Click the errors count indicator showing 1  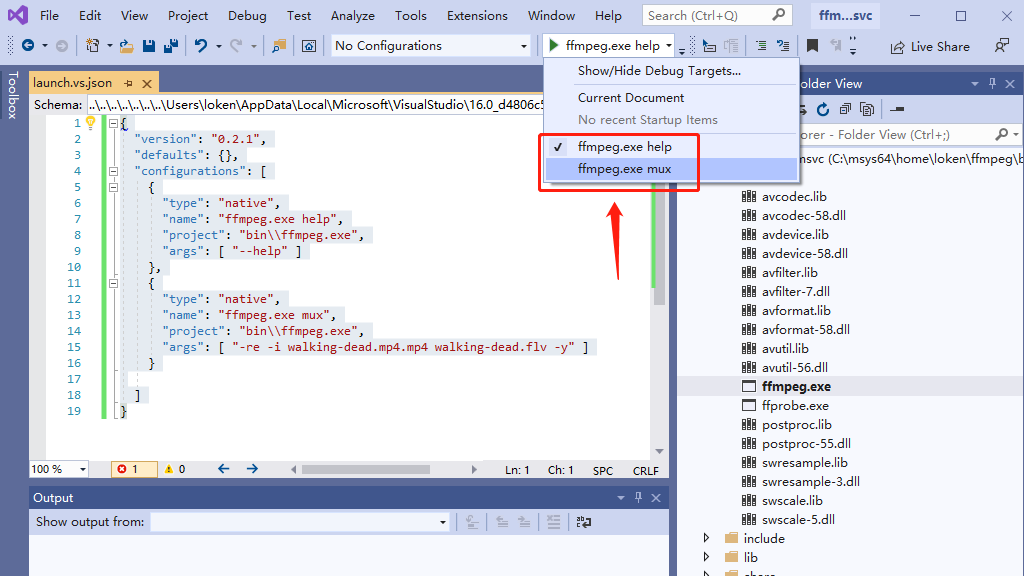pyautogui.click(x=134, y=469)
